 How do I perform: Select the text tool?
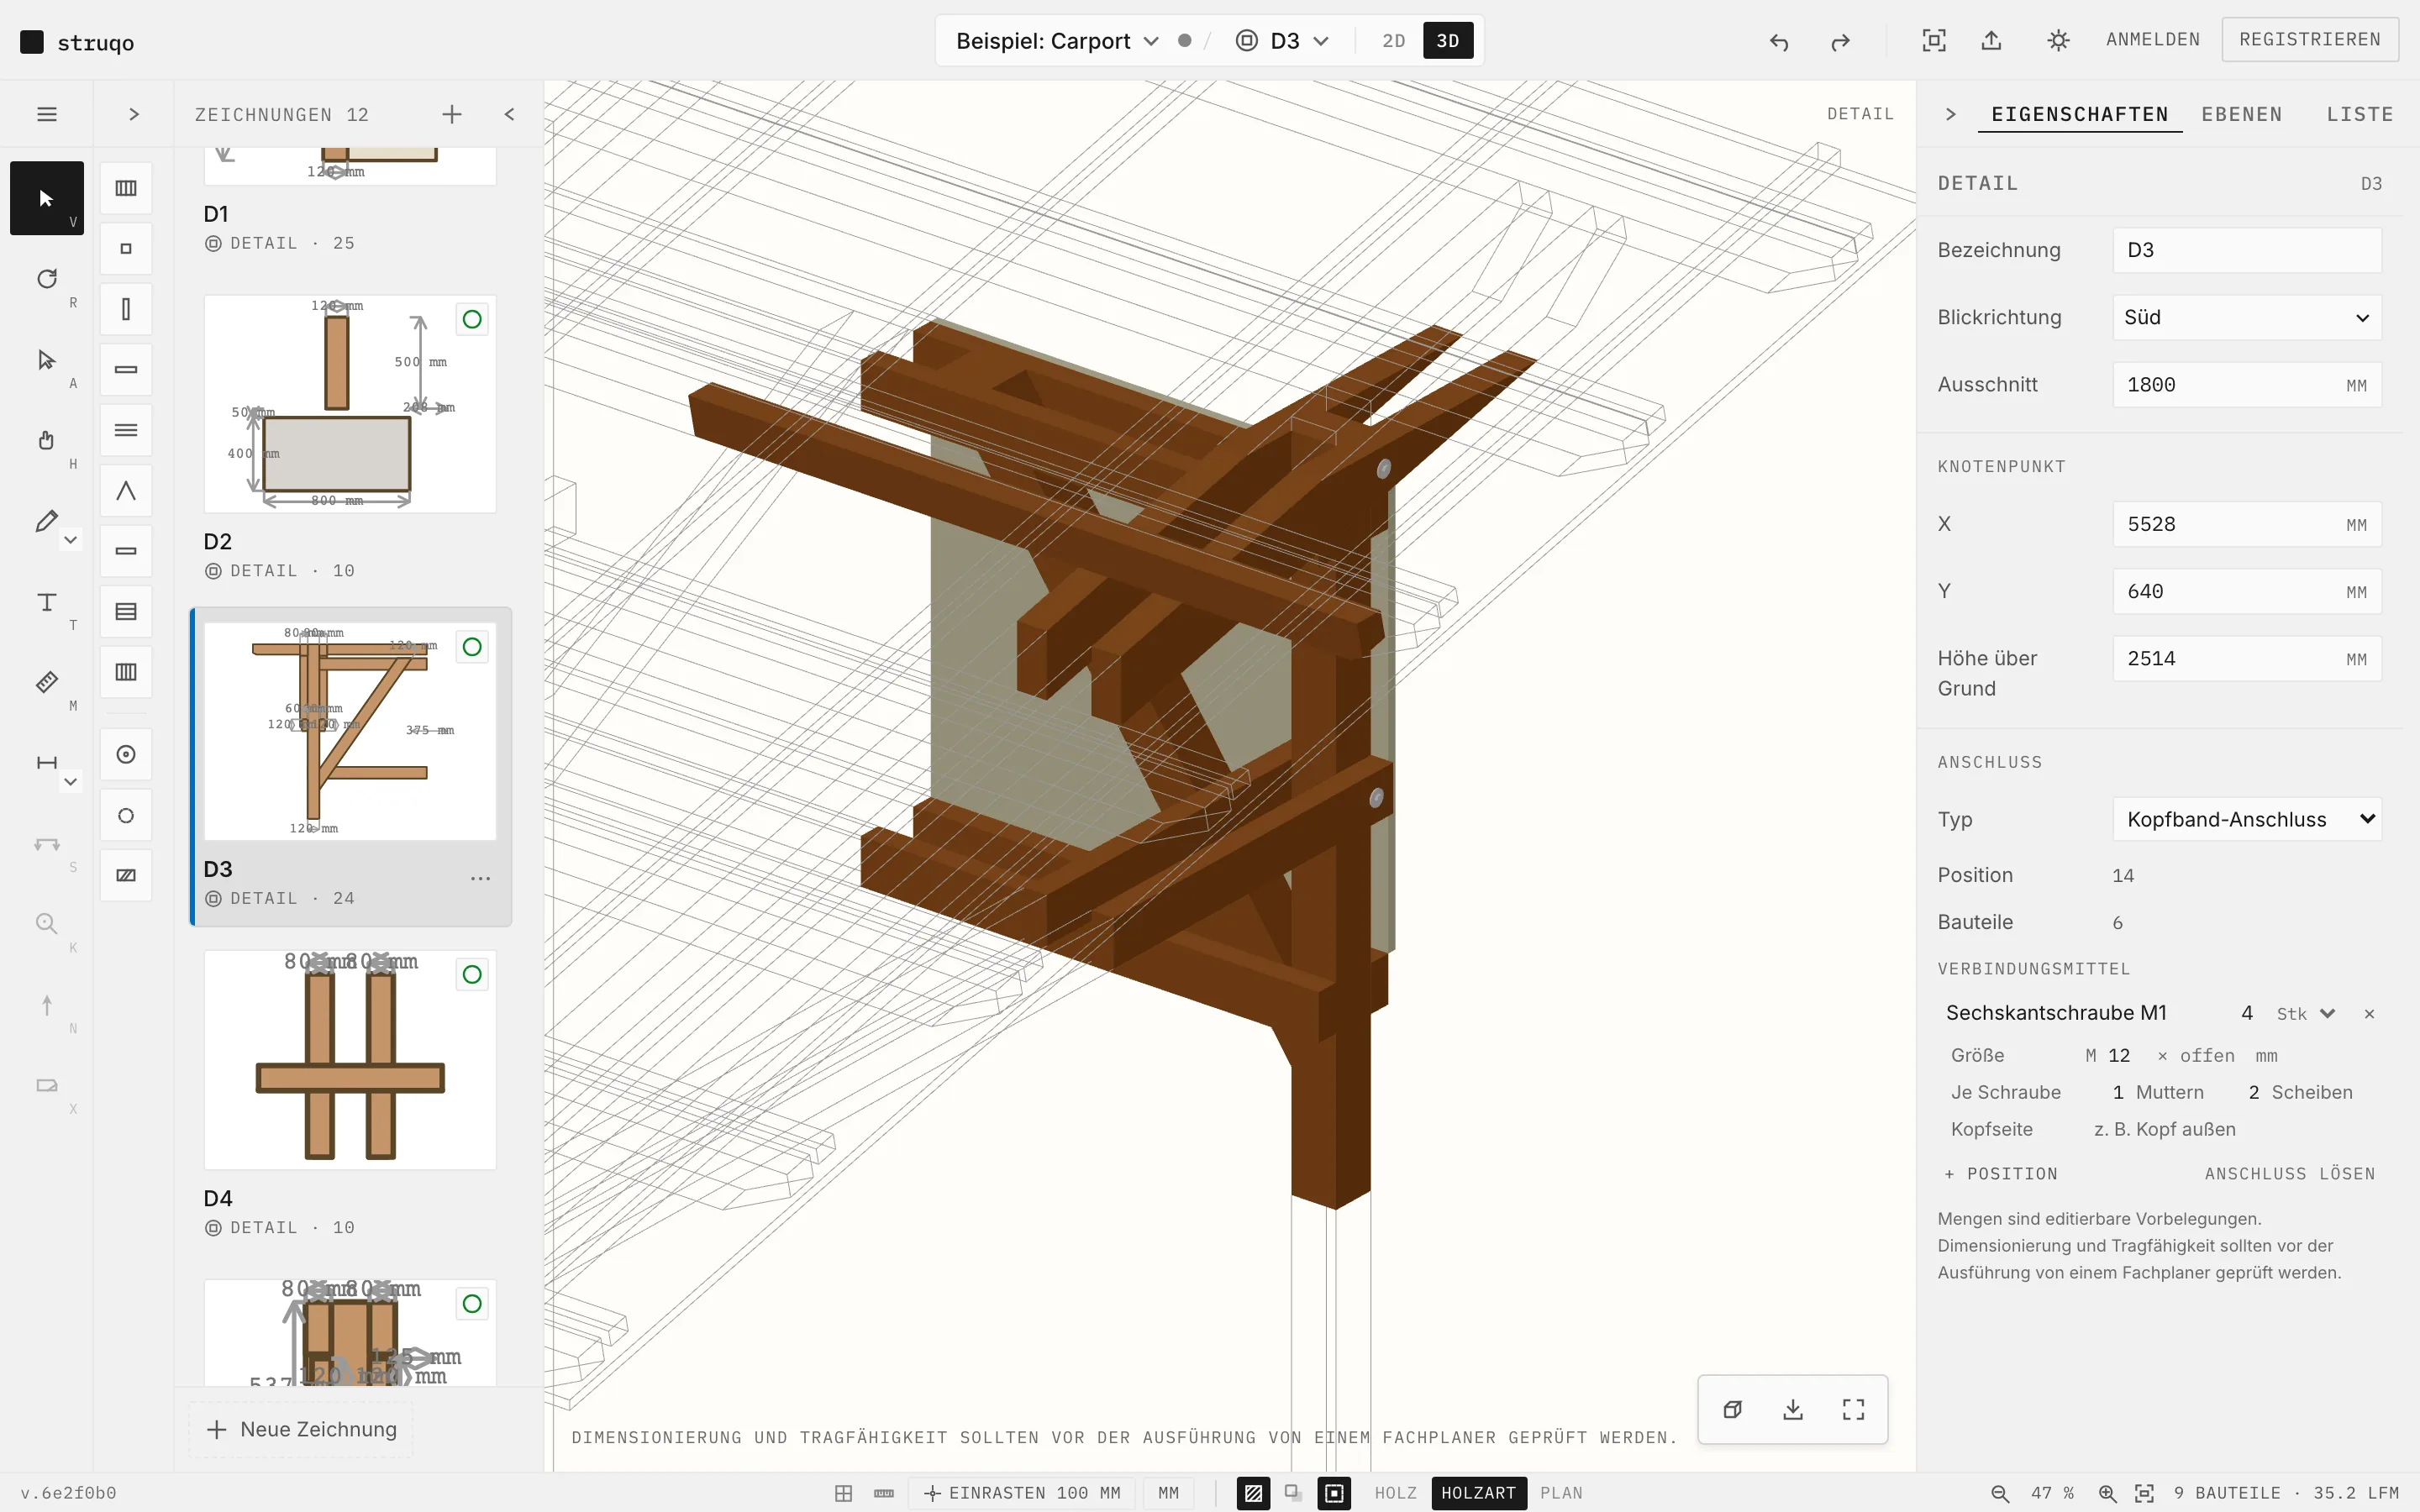tap(46, 602)
